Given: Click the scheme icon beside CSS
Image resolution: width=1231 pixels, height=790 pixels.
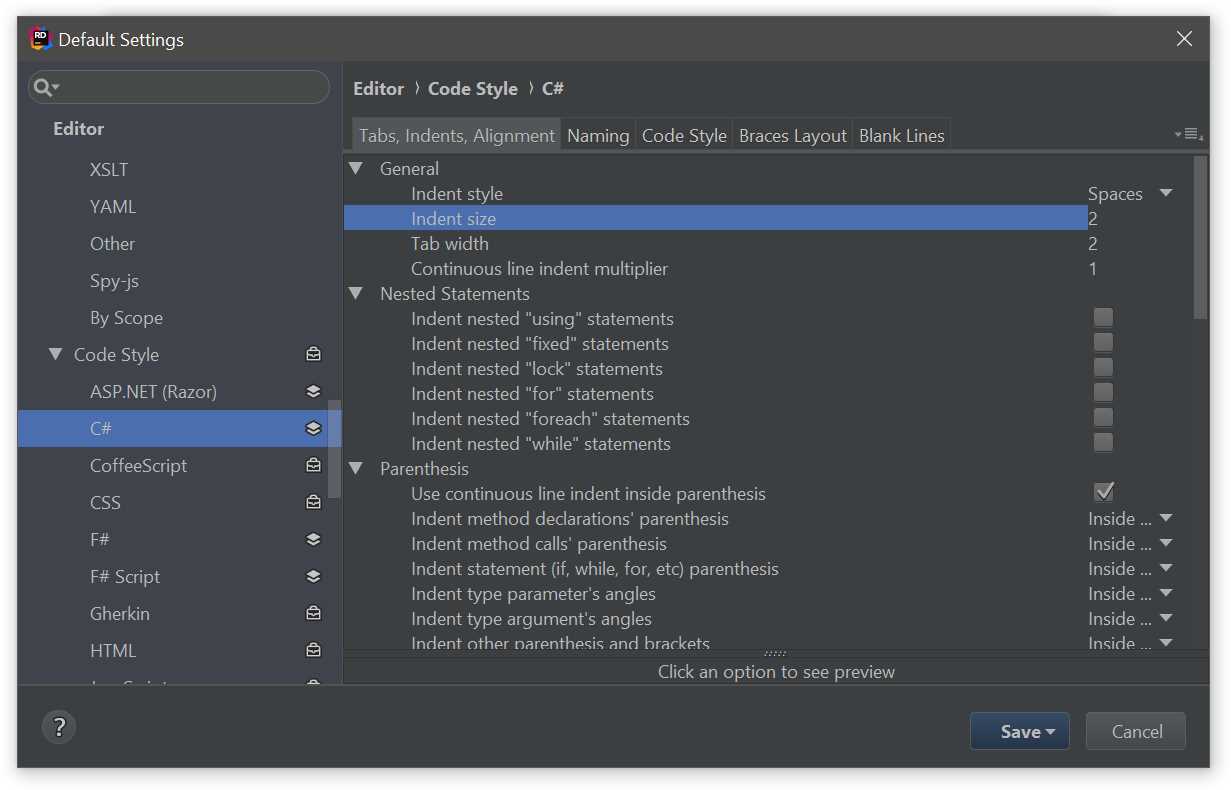Looking at the screenshot, I should tap(313, 503).
